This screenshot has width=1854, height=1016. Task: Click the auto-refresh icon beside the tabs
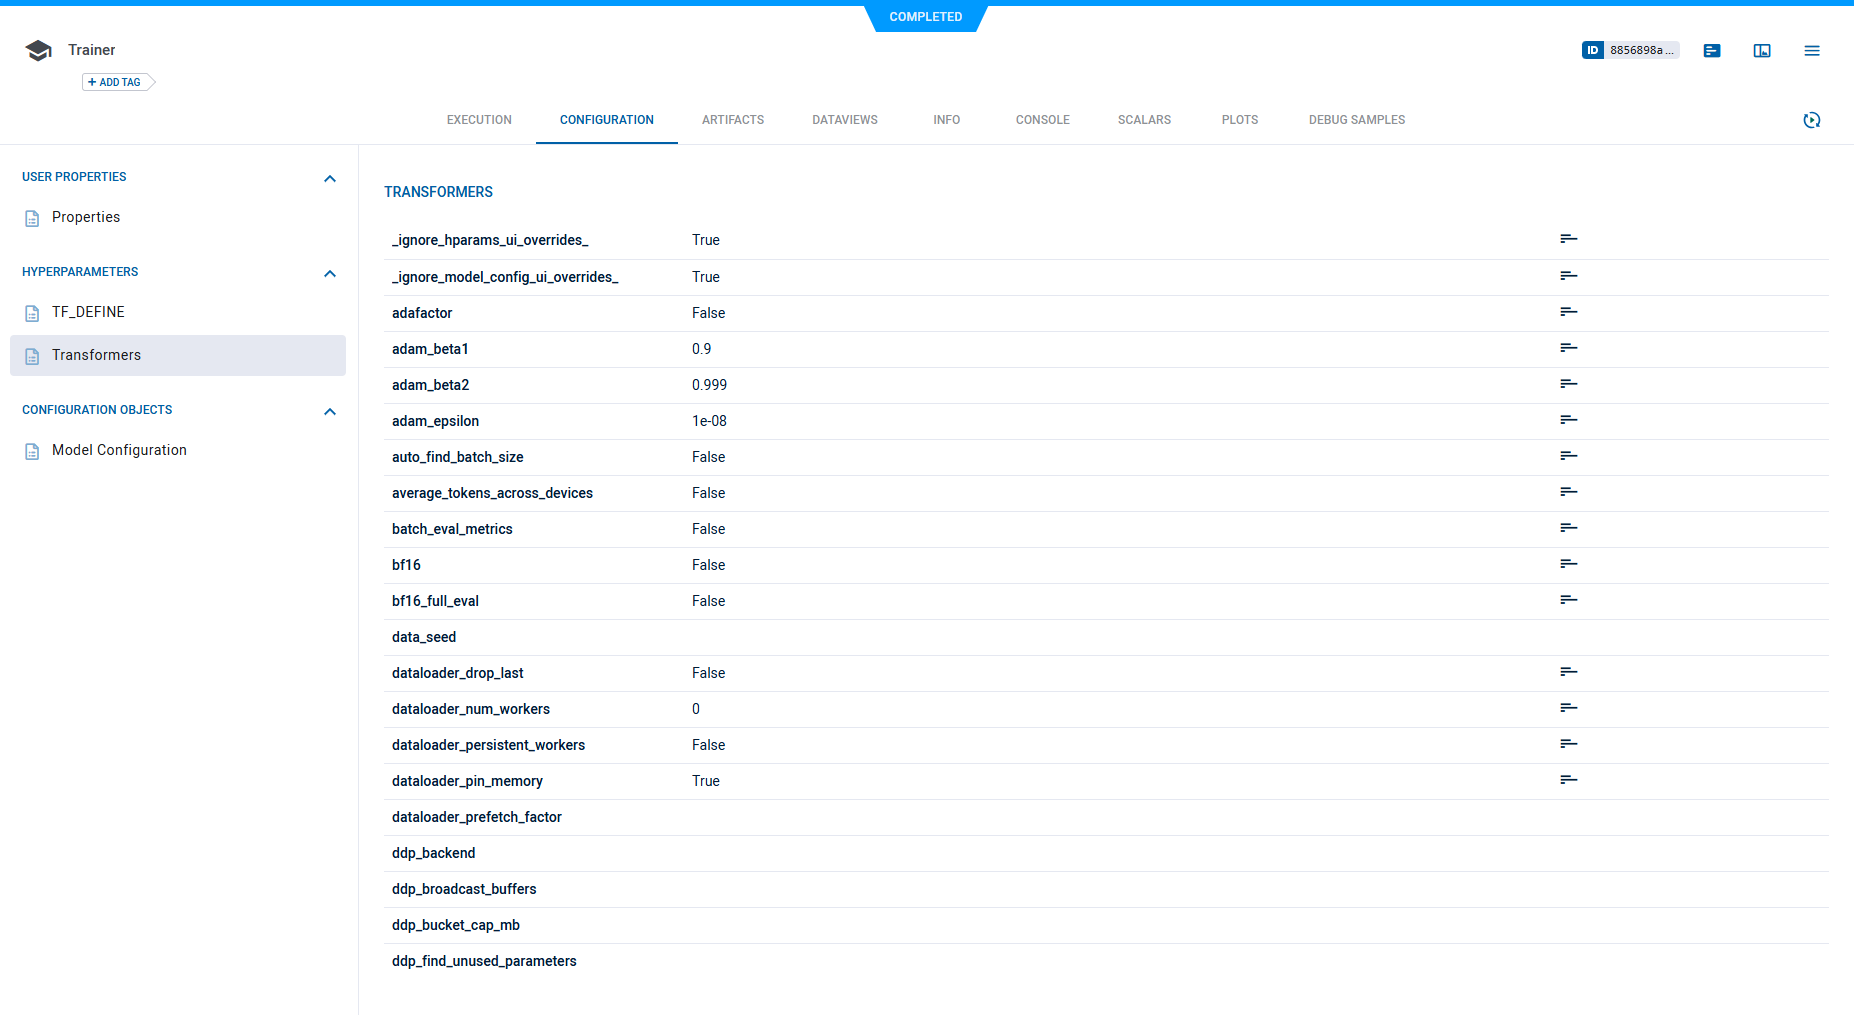pyautogui.click(x=1811, y=120)
